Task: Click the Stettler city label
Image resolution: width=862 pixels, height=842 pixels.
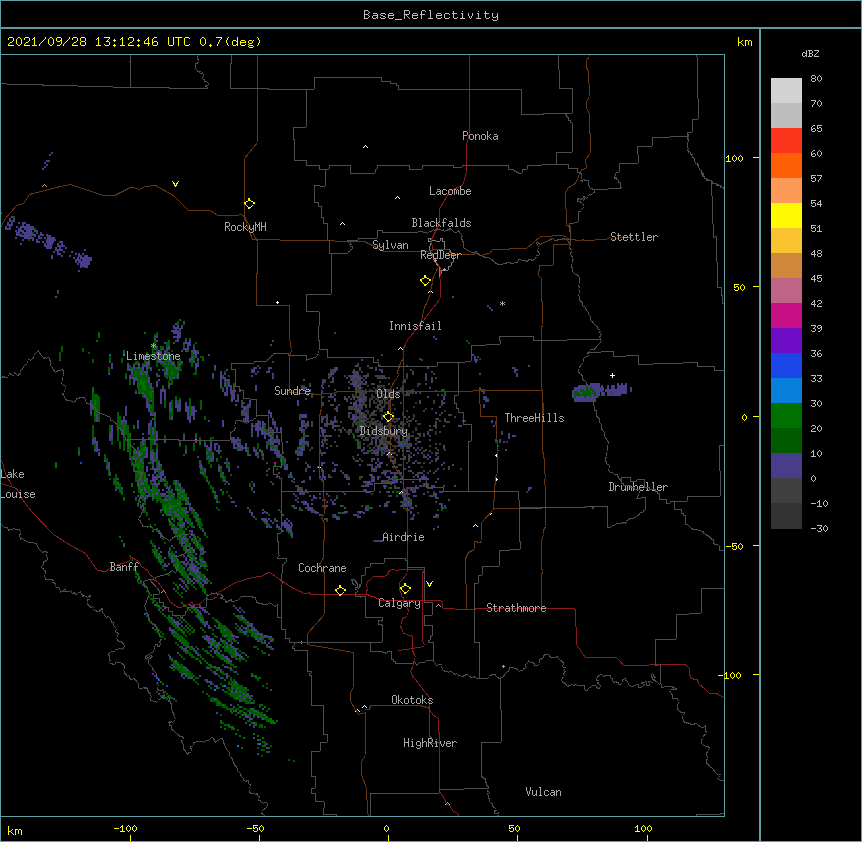Action: tap(634, 237)
